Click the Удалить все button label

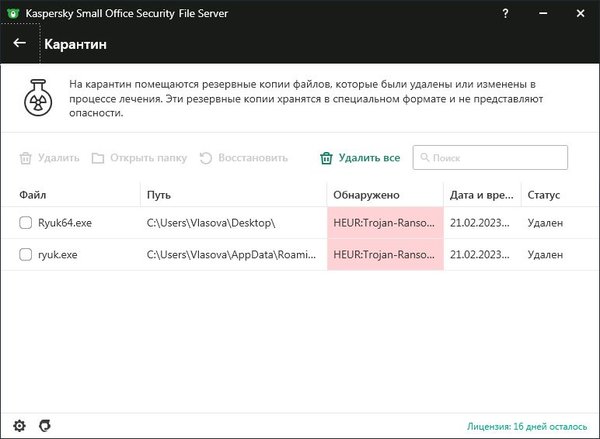coord(369,158)
